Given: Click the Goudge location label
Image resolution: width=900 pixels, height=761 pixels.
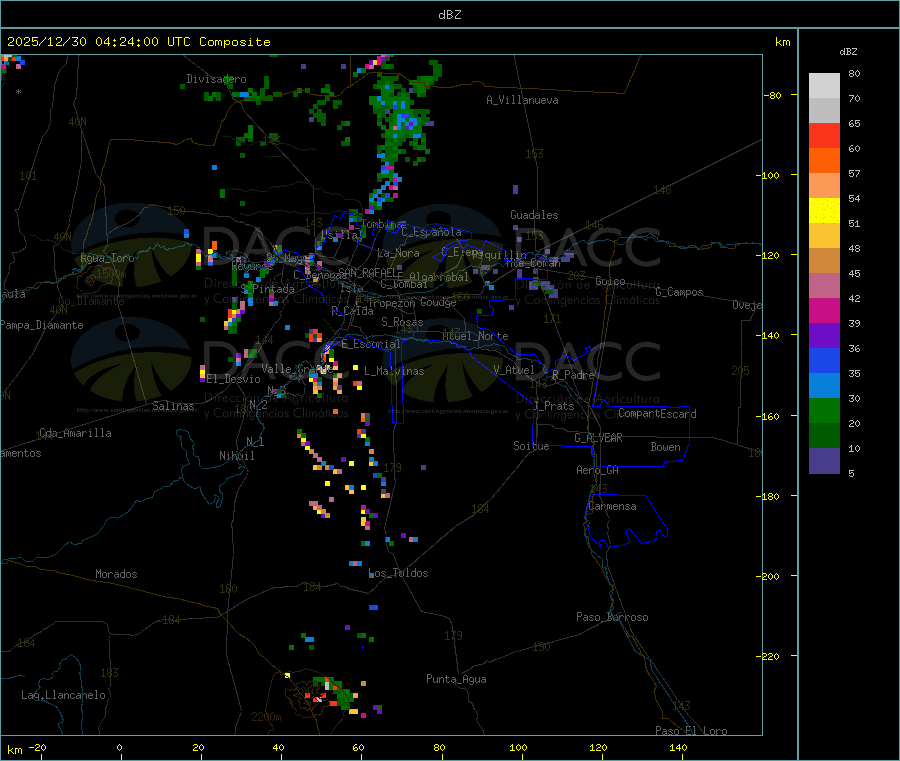Looking at the screenshot, I should tap(439, 302).
